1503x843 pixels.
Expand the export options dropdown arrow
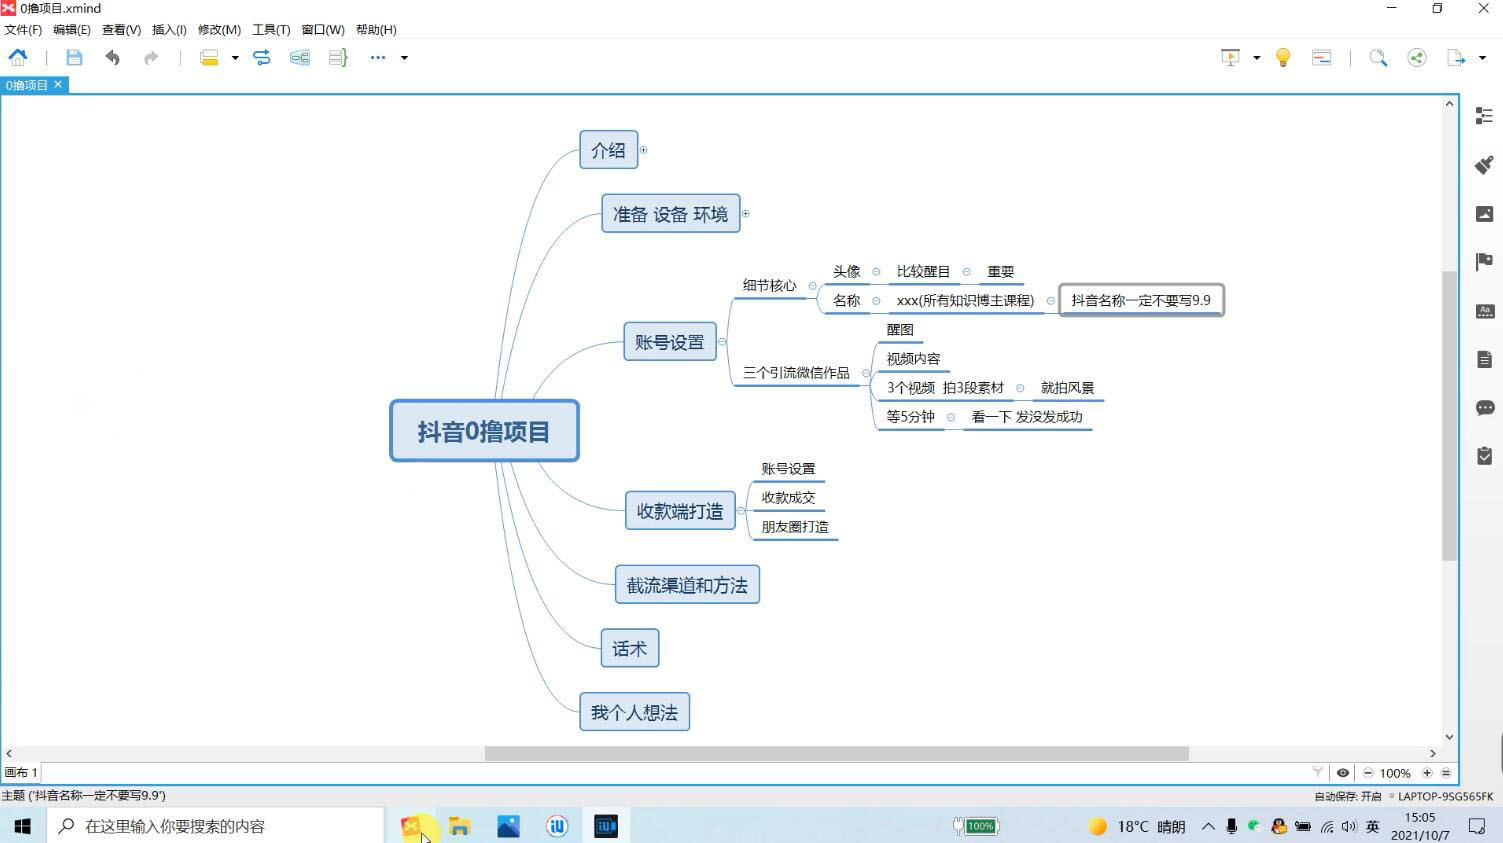(x=1484, y=57)
